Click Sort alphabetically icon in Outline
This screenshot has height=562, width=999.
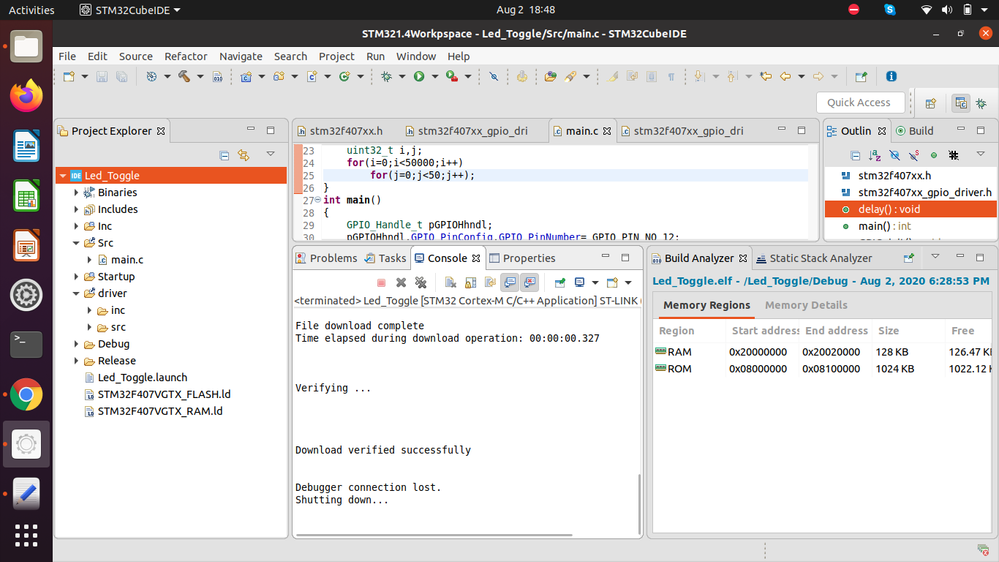point(875,155)
